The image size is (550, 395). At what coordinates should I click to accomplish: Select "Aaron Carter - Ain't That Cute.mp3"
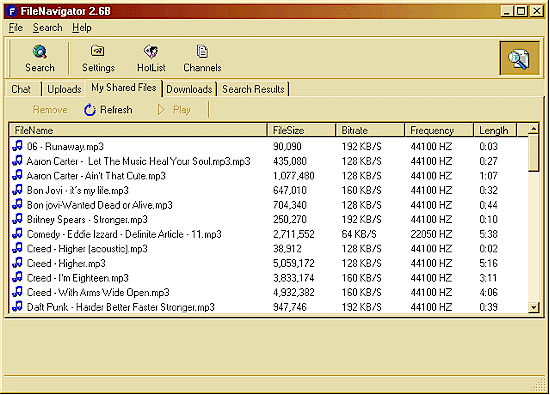coord(96,175)
